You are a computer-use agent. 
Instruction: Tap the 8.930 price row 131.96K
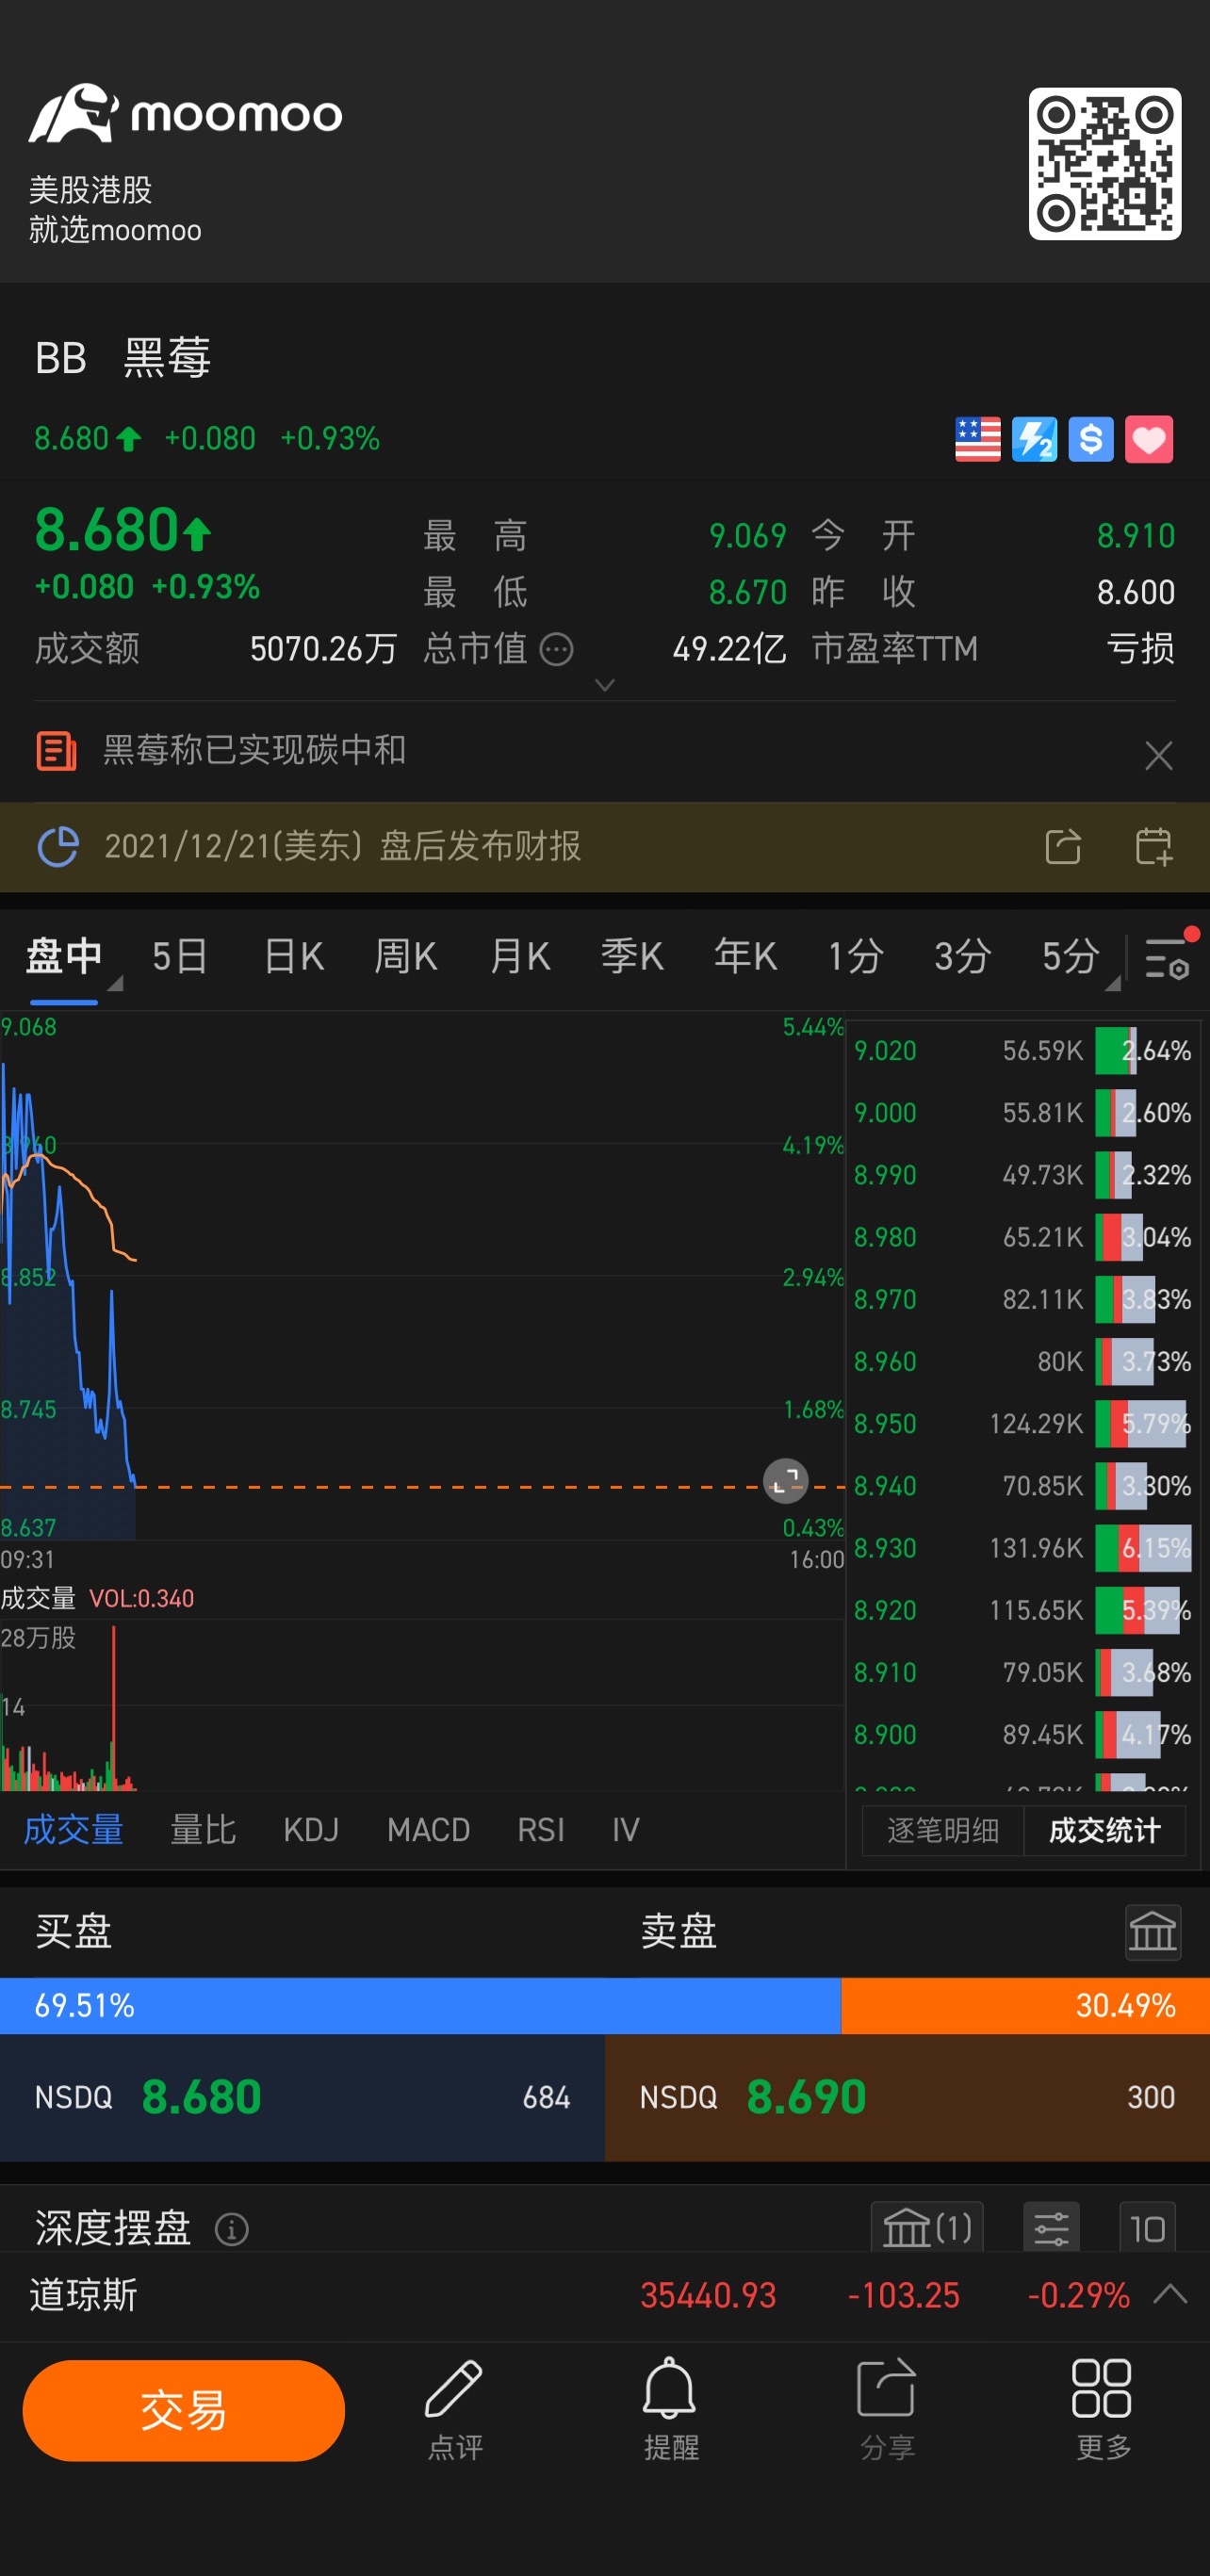click(x=1022, y=1548)
